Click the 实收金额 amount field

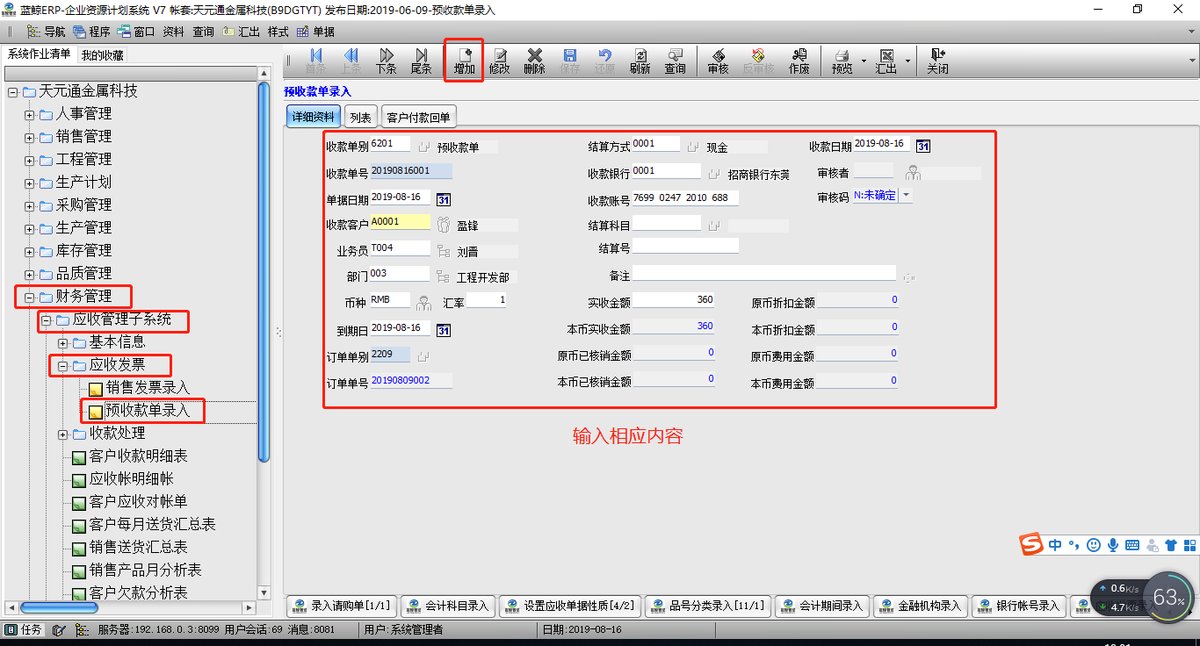(x=674, y=300)
